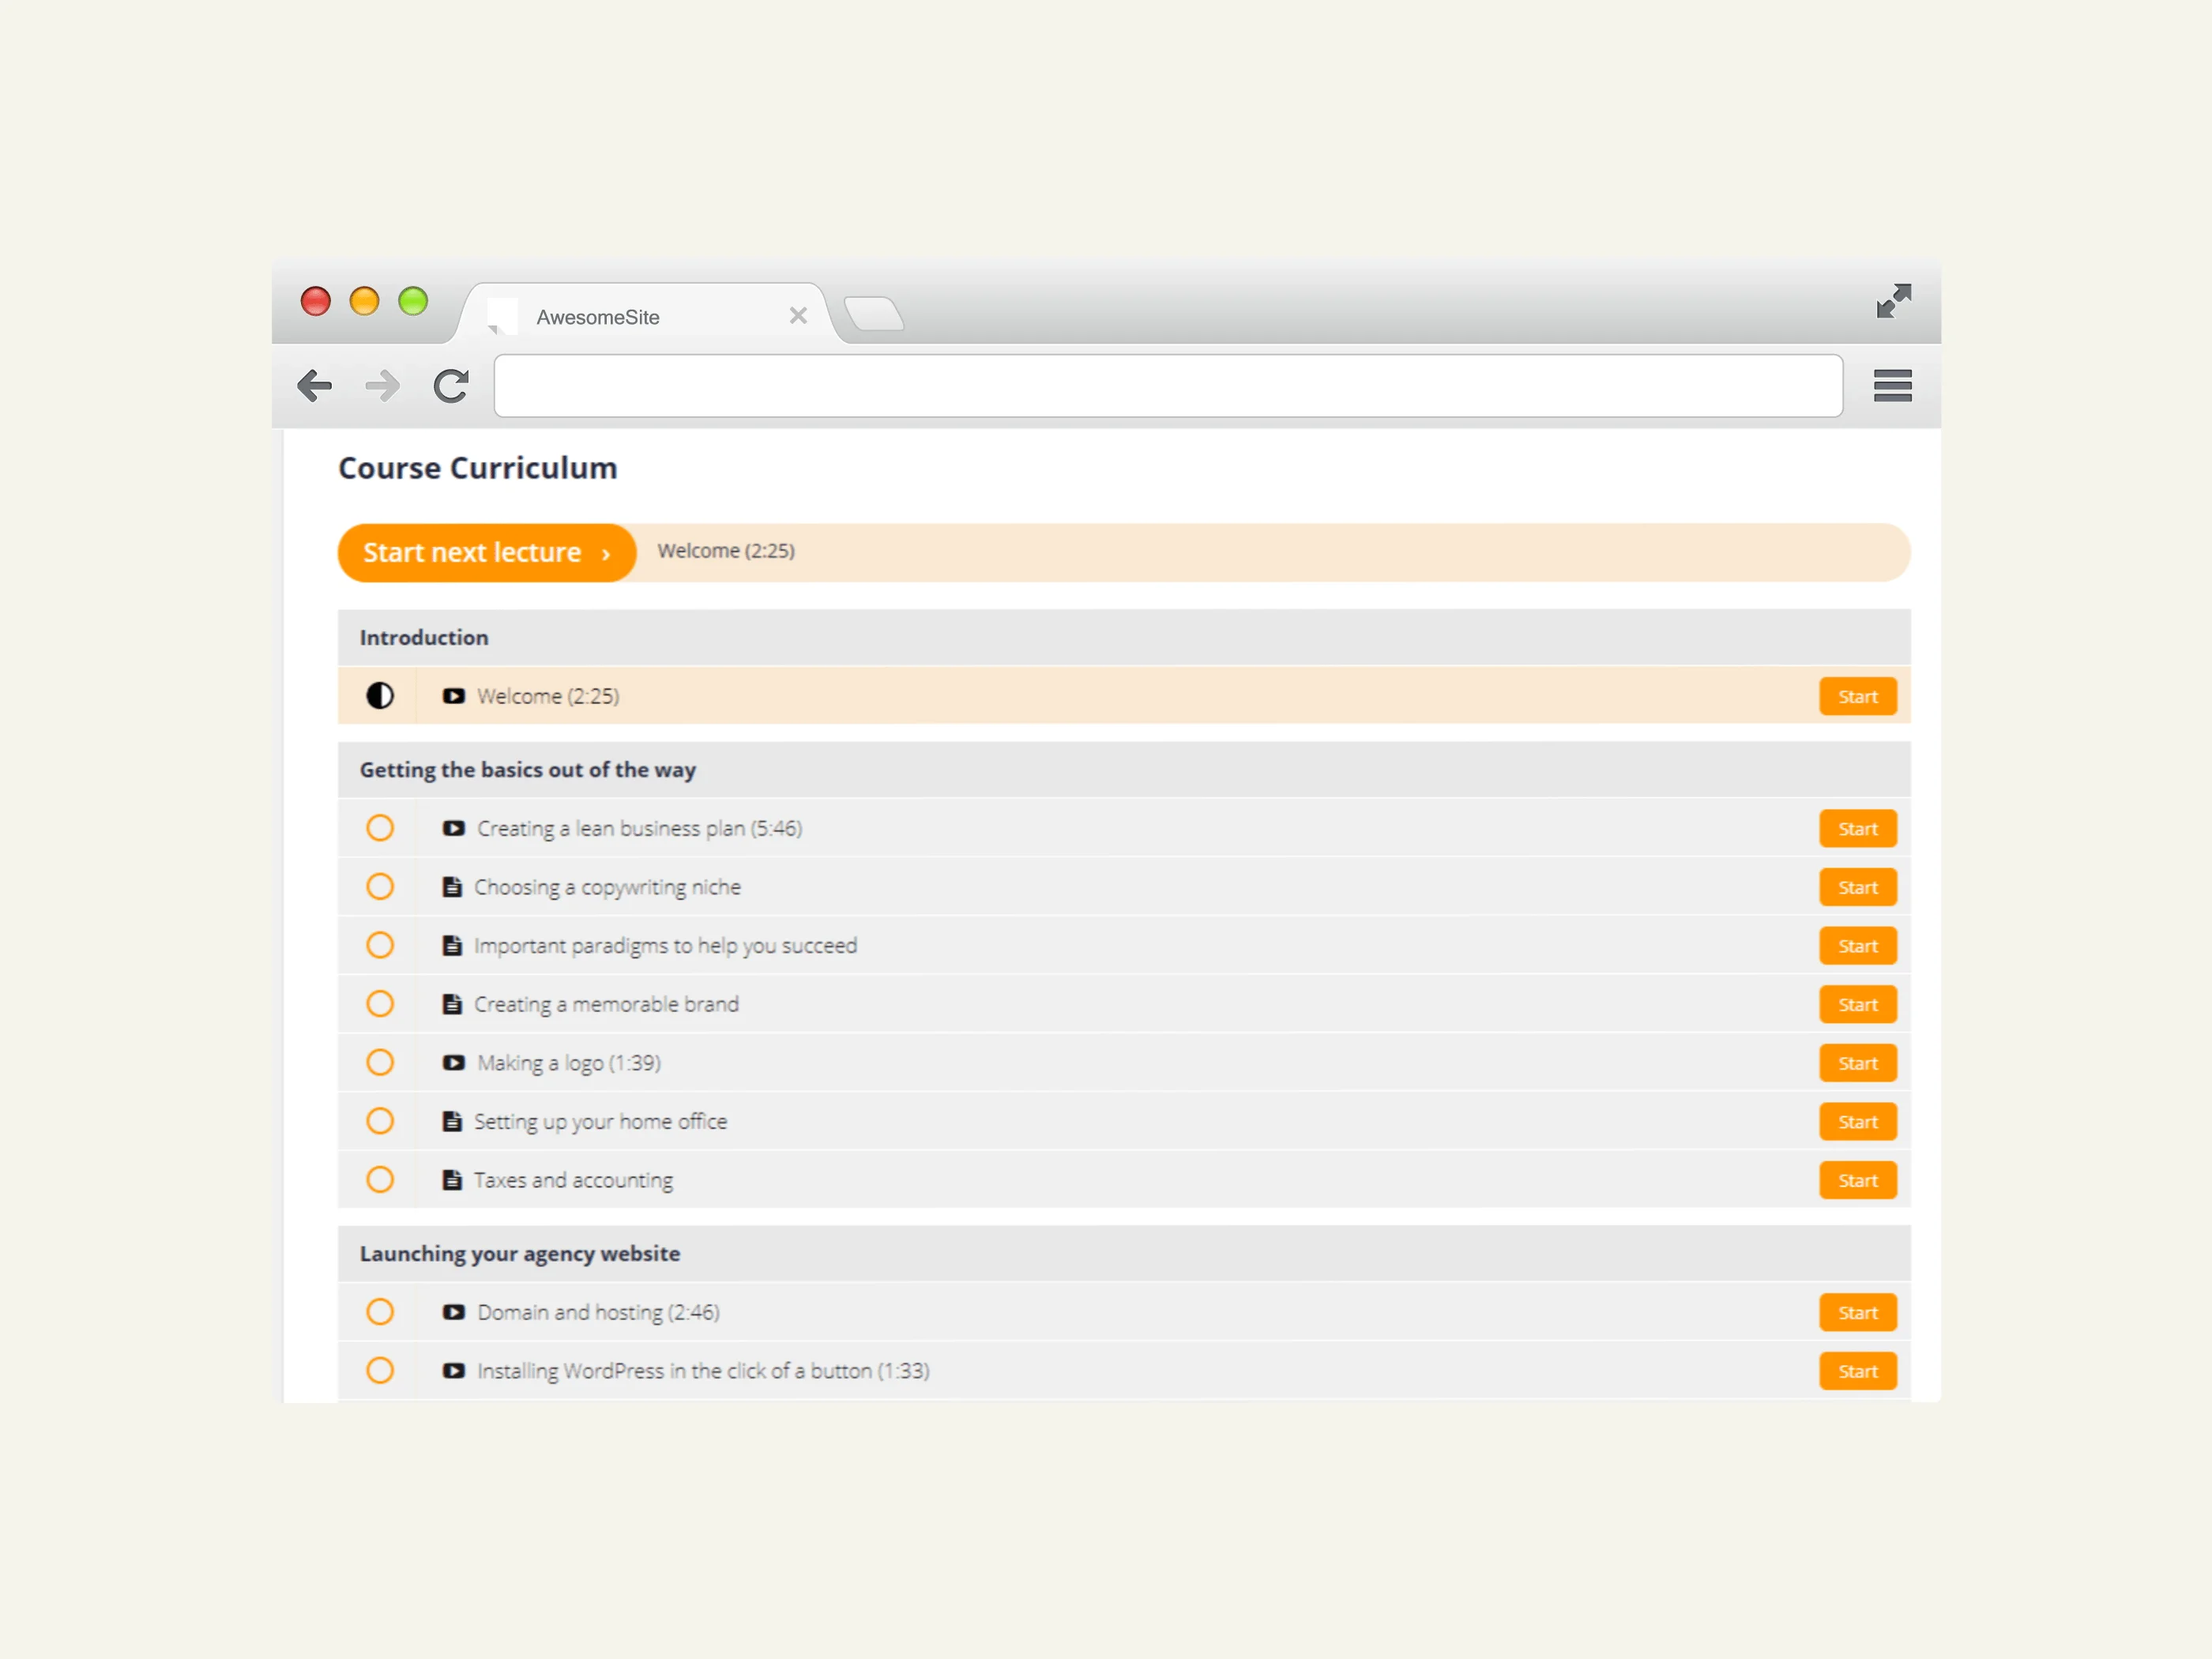The height and width of the screenshot is (1659, 2212).
Task: Toggle completion circle for Important paradigms
Action: click(380, 945)
